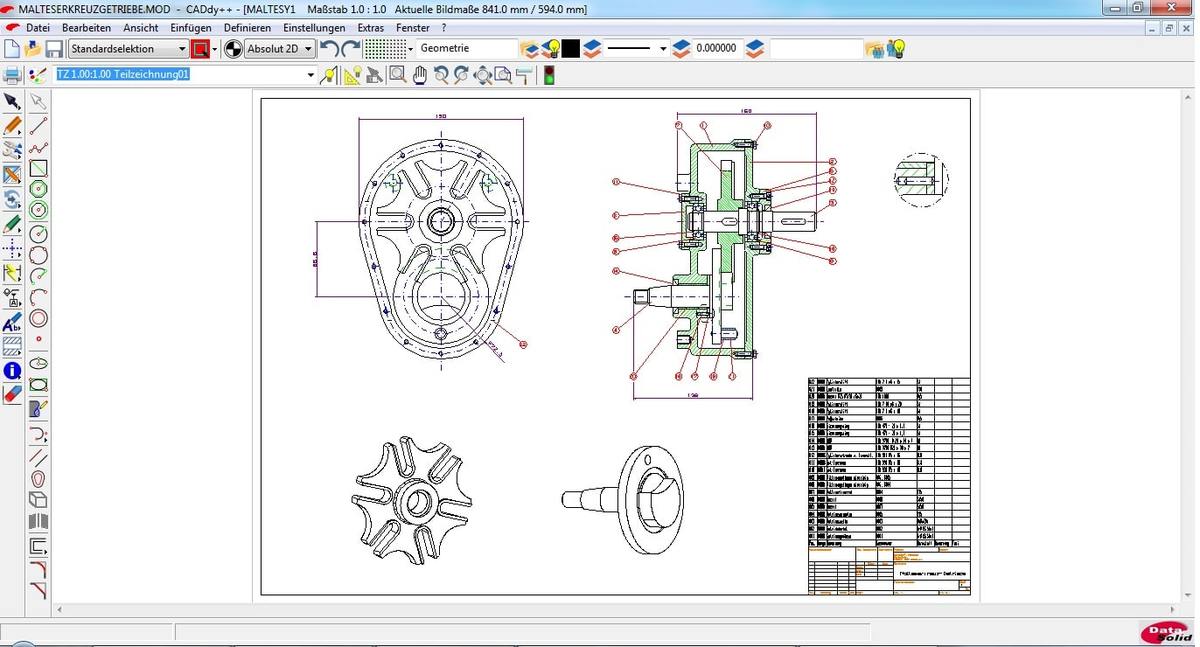Expand the Absolut 2D dropdown
The height and width of the screenshot is (647, 1200).
(x=308, y=49)
